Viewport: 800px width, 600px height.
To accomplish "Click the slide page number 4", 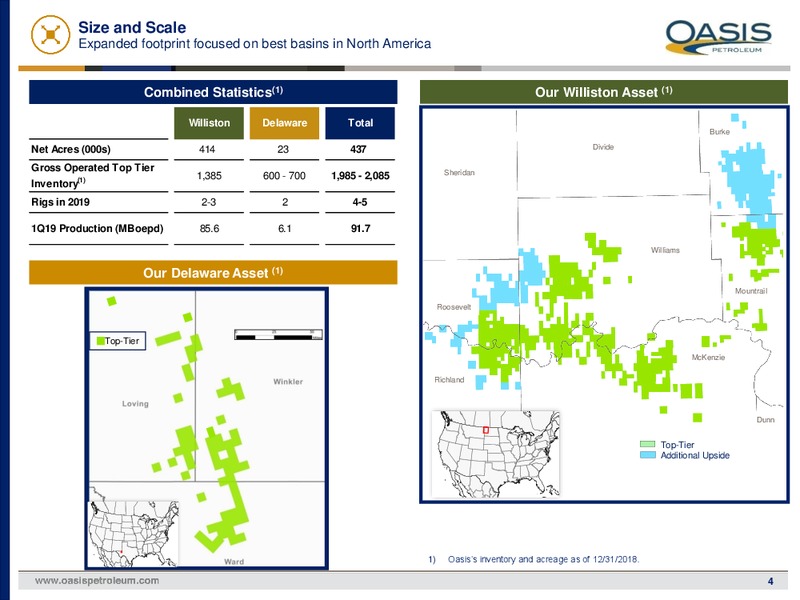I will [770, 581].
